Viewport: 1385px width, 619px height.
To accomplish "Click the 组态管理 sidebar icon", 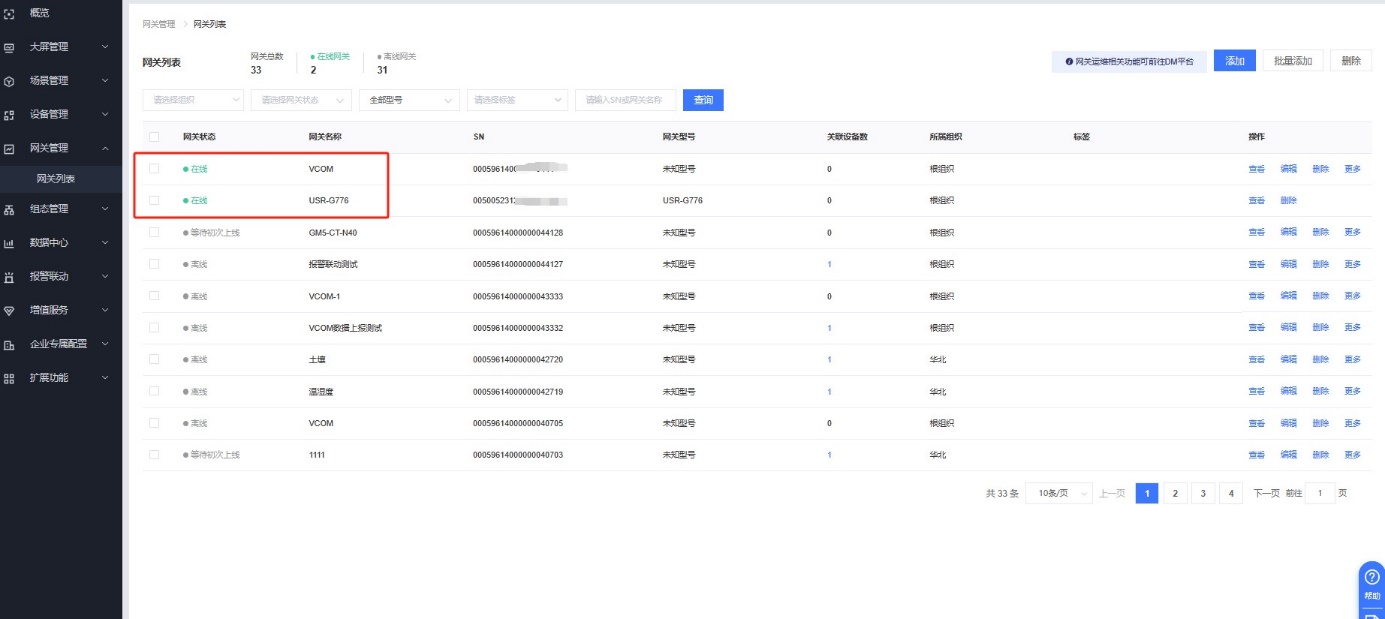I will point(9,210).
